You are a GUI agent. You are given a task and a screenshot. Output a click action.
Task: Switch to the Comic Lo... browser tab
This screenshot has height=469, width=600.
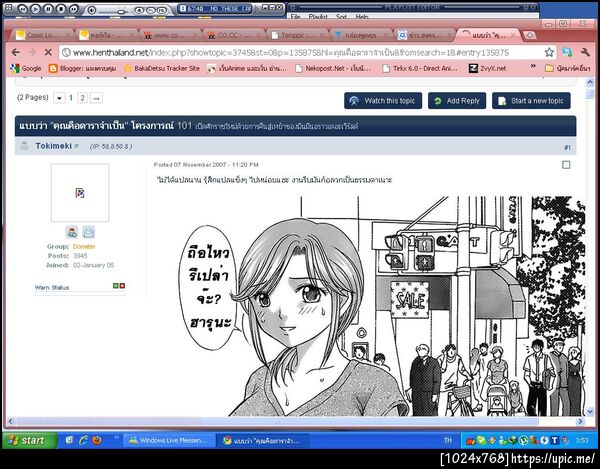(41, 35)
